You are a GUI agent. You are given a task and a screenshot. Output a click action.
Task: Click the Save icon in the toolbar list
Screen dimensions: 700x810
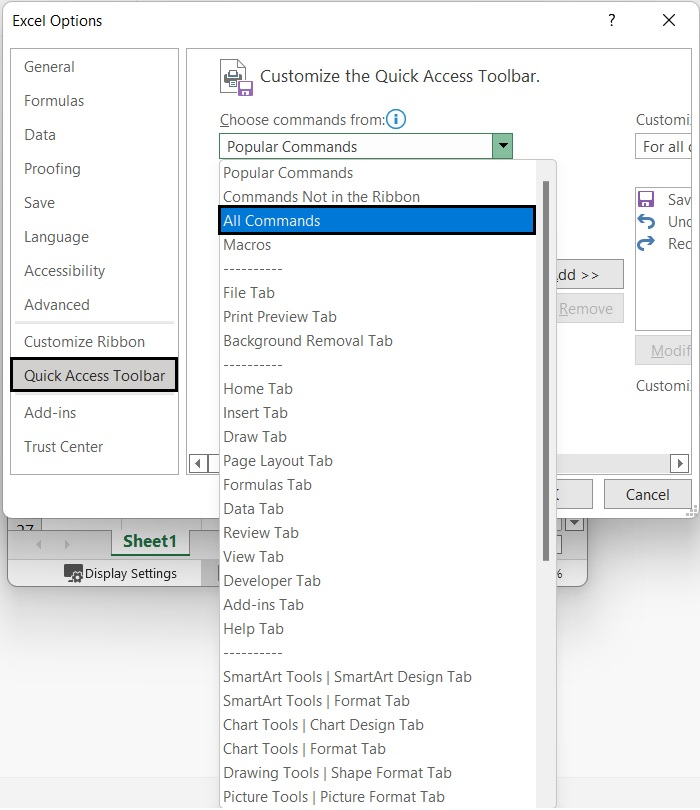pos(646,199)
